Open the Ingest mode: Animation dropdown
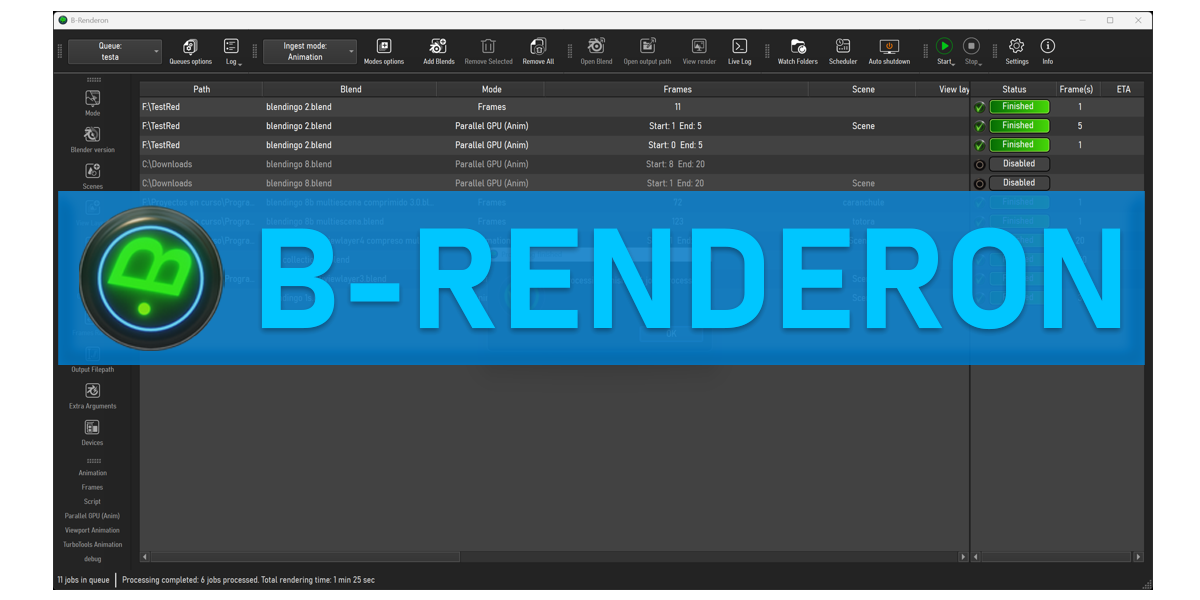 tap(309, 52)
